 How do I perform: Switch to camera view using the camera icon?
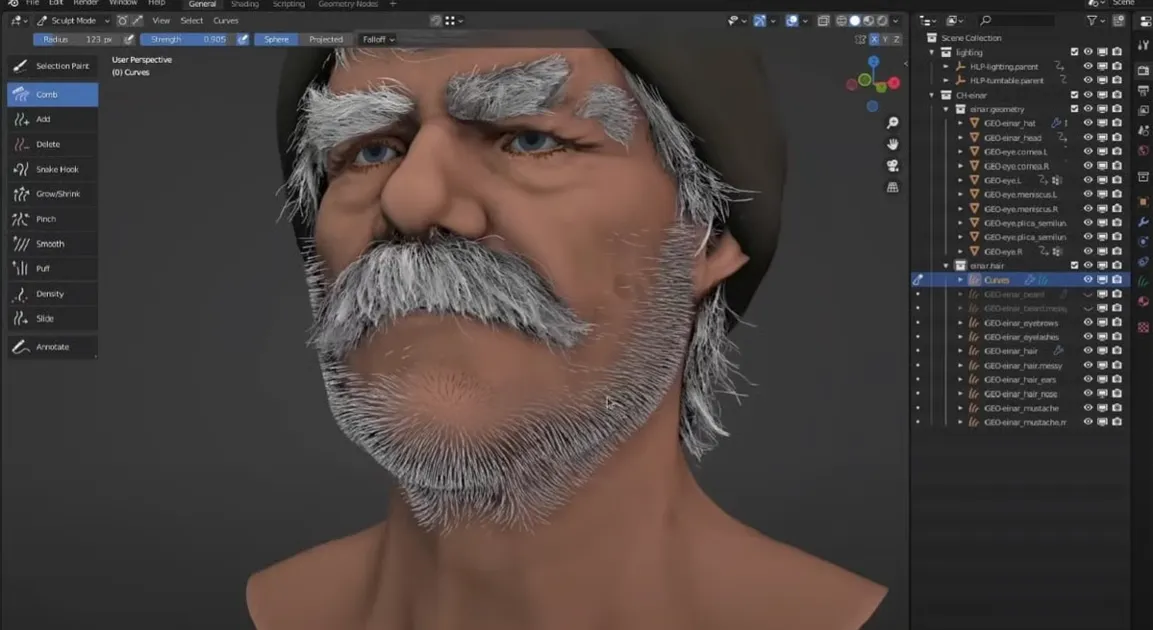click(x=892, y=166)
